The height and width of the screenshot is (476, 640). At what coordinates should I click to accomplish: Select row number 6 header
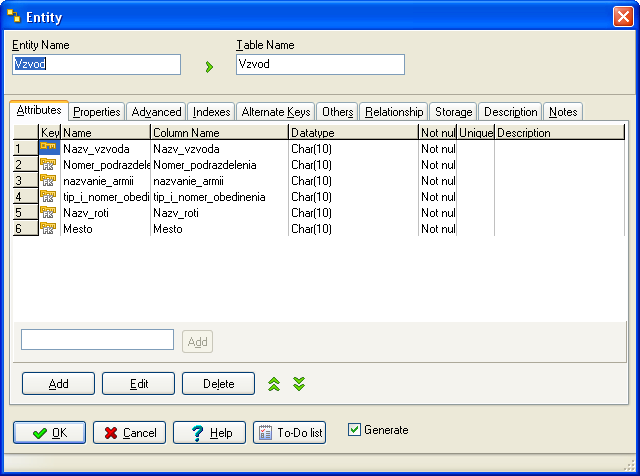pos(26,228)
